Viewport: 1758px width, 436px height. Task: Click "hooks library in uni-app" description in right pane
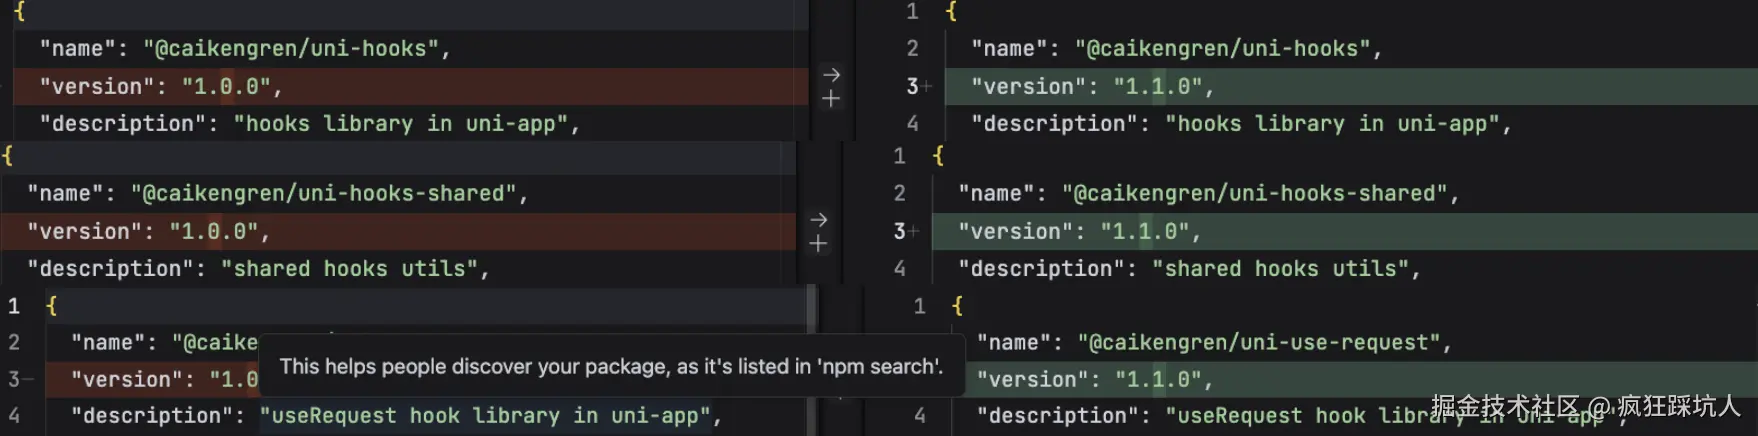point(1333,124)
